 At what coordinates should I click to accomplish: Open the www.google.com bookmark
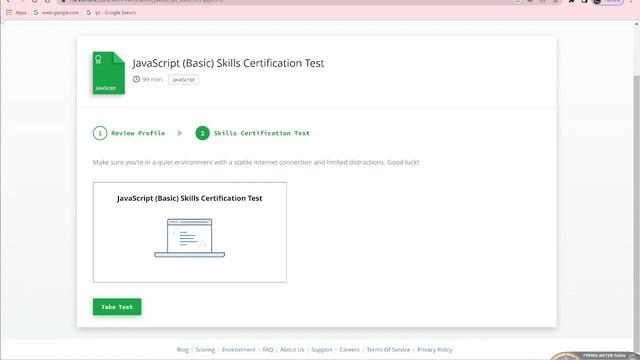tap(56, 13)
